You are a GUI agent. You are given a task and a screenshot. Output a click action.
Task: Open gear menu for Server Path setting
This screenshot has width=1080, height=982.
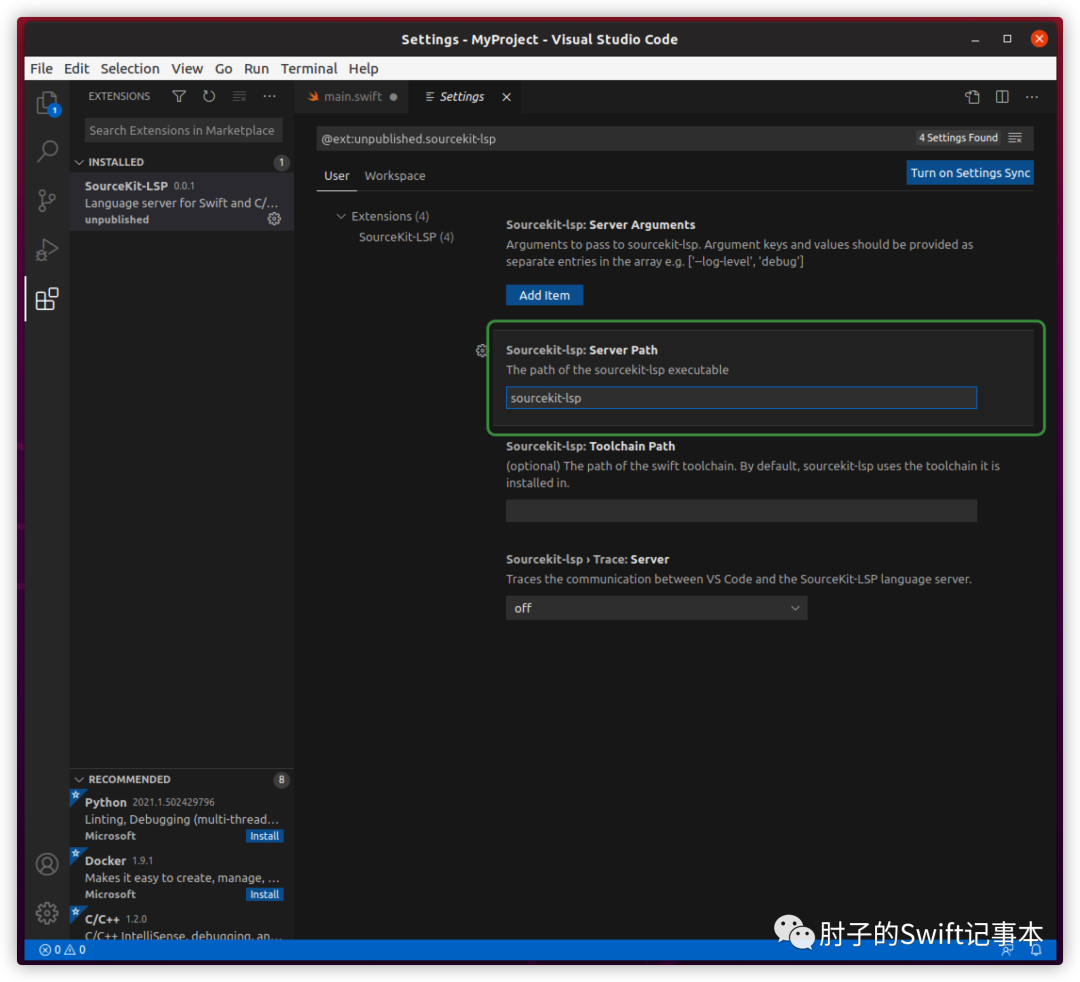pos(481,351)
